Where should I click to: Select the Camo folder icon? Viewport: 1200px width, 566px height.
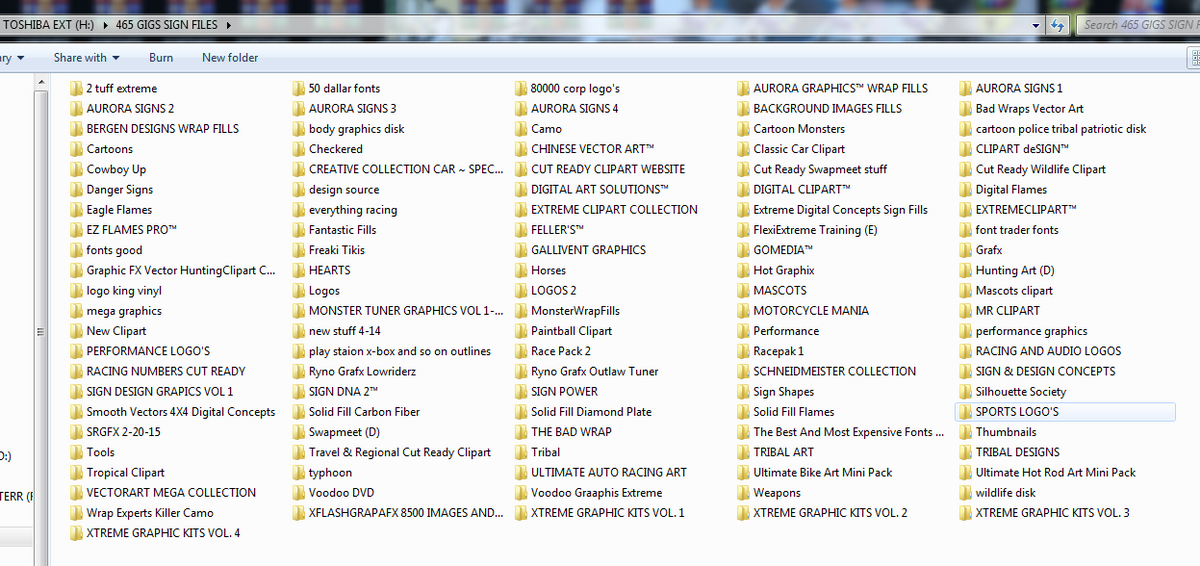[521, 129]
